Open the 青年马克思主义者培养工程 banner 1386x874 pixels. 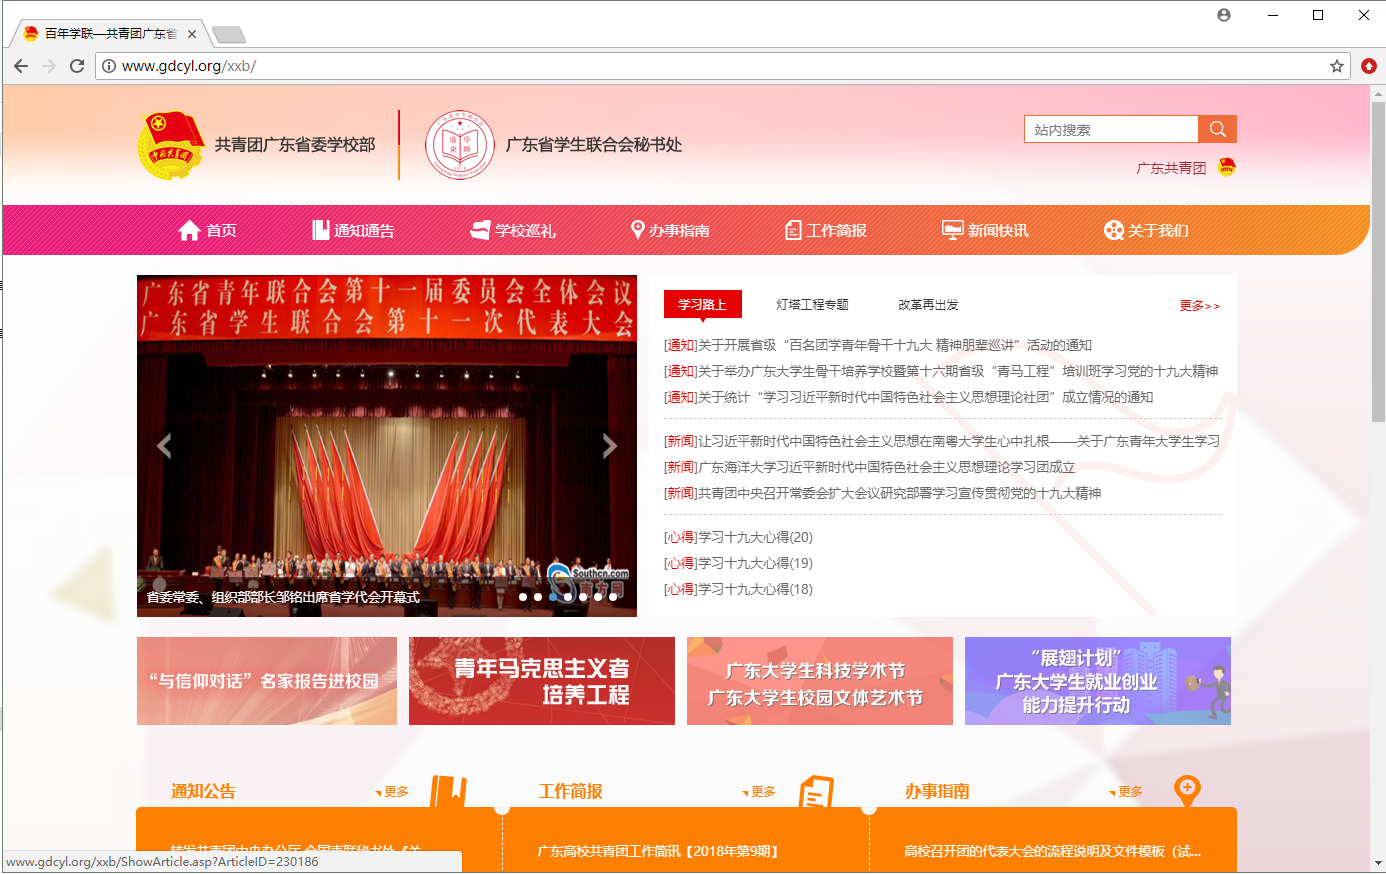pos(541,681)
